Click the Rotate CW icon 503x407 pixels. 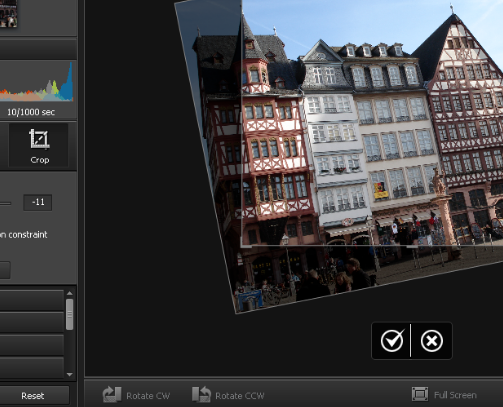[112, 395]
